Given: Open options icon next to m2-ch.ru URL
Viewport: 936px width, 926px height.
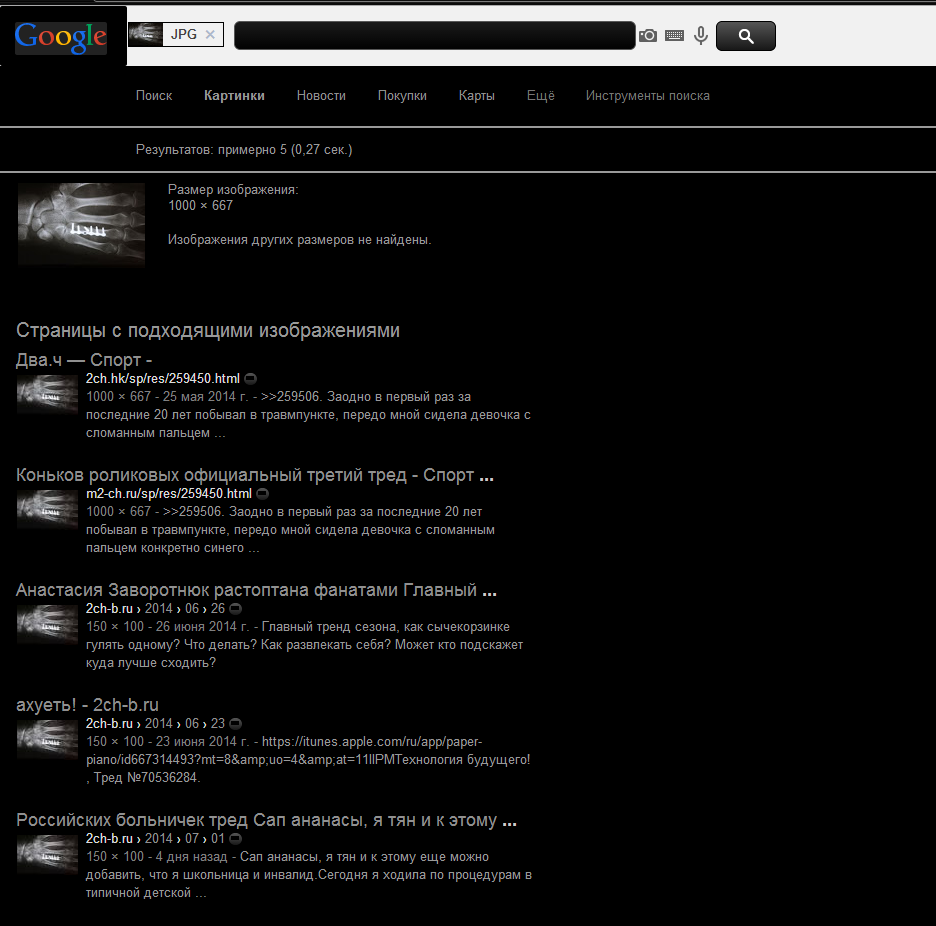Looking at the screenshot, I should tap(263, 494).
